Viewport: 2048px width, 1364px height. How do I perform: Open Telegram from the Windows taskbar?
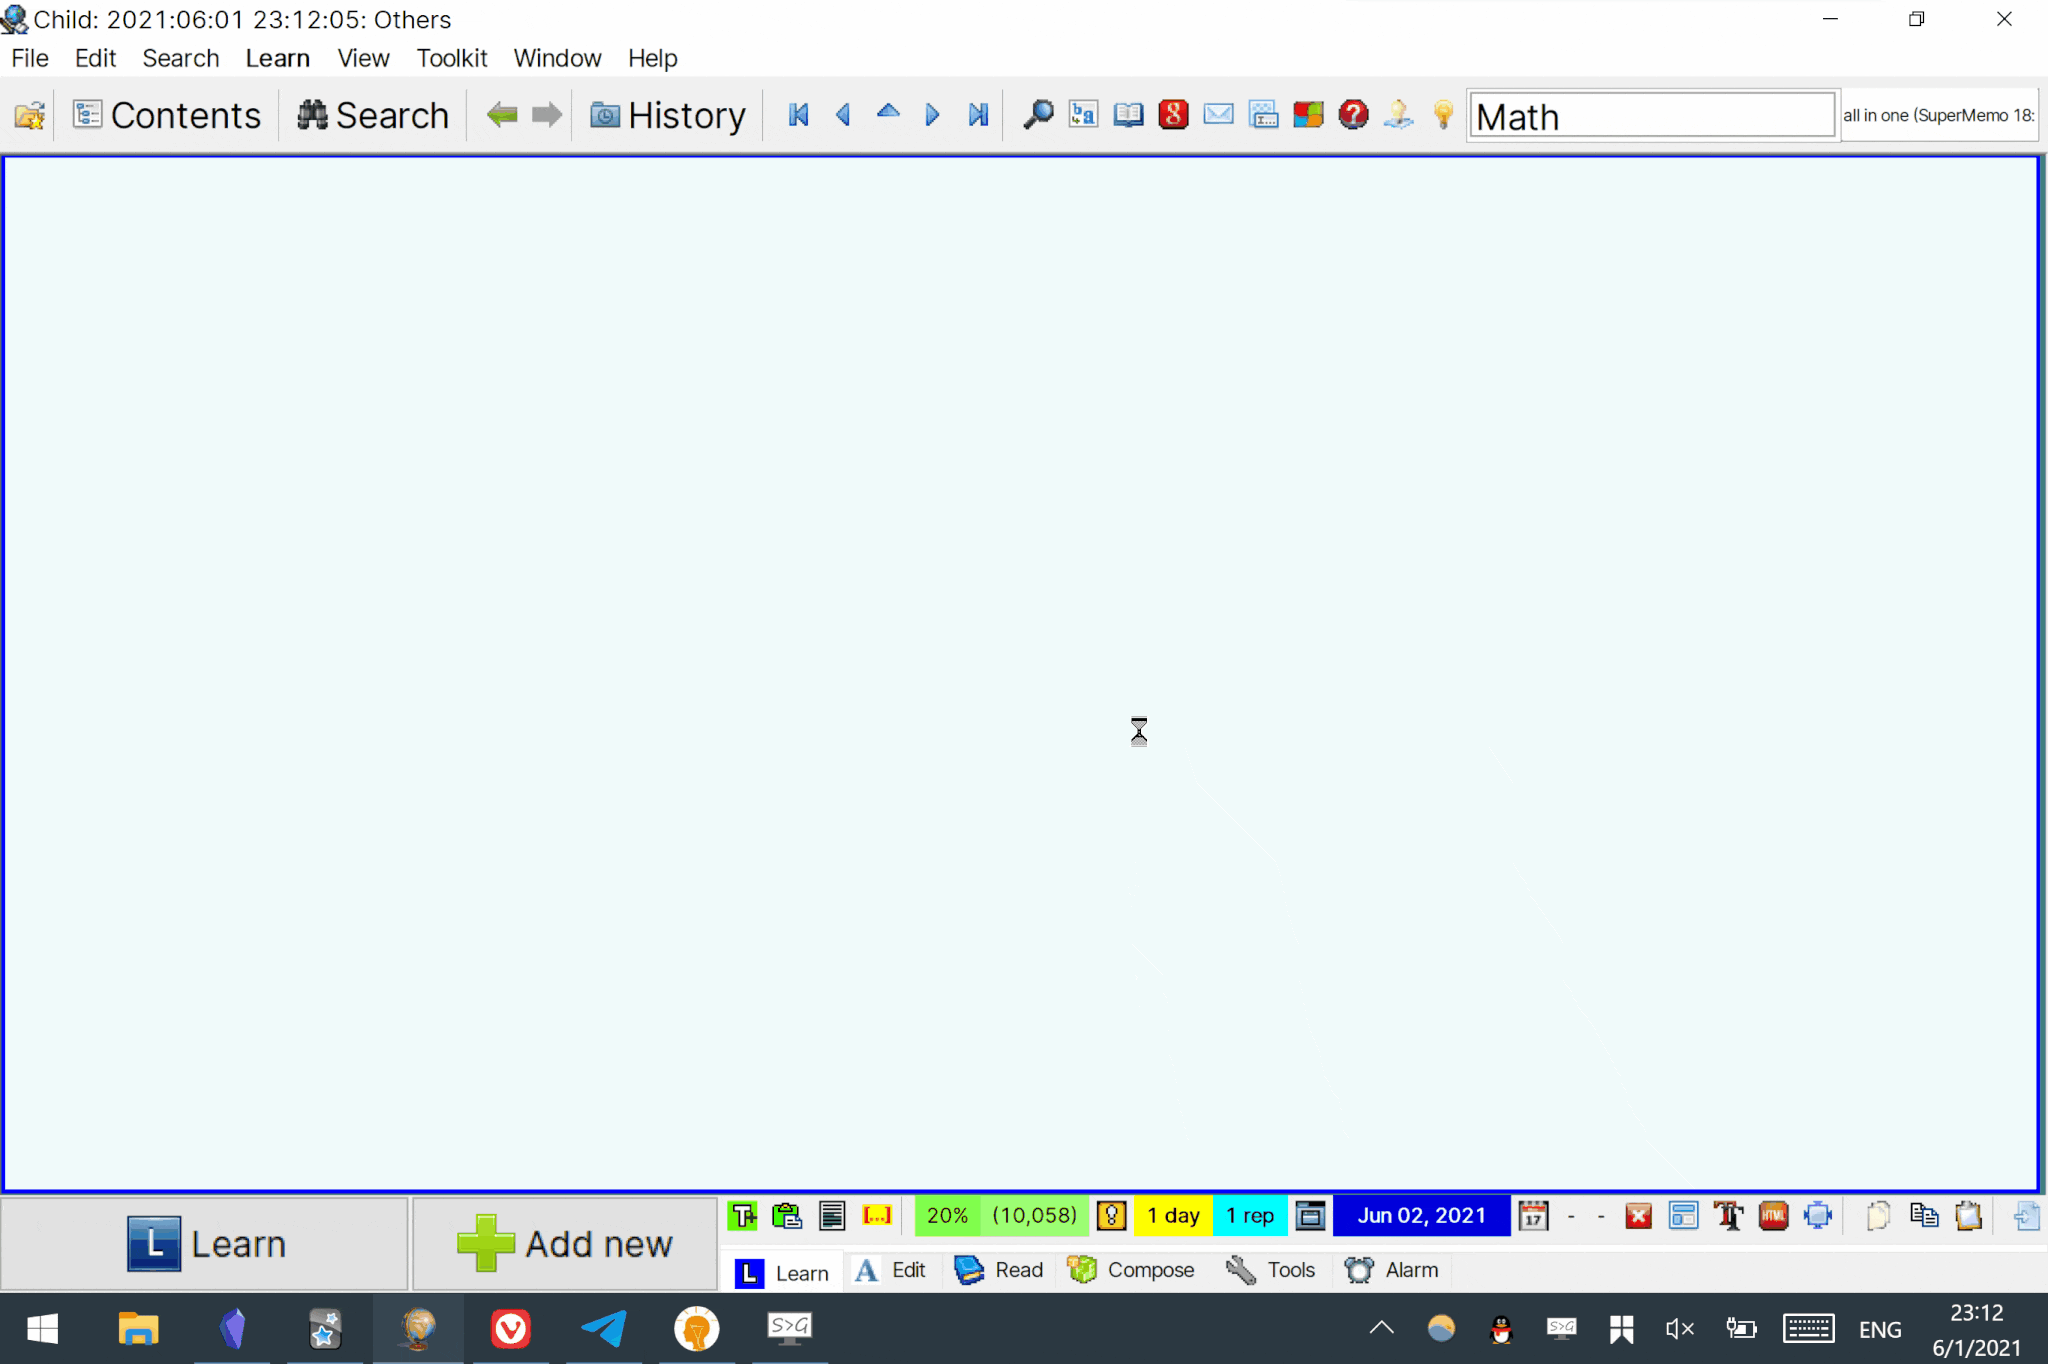coord(604,1329)
